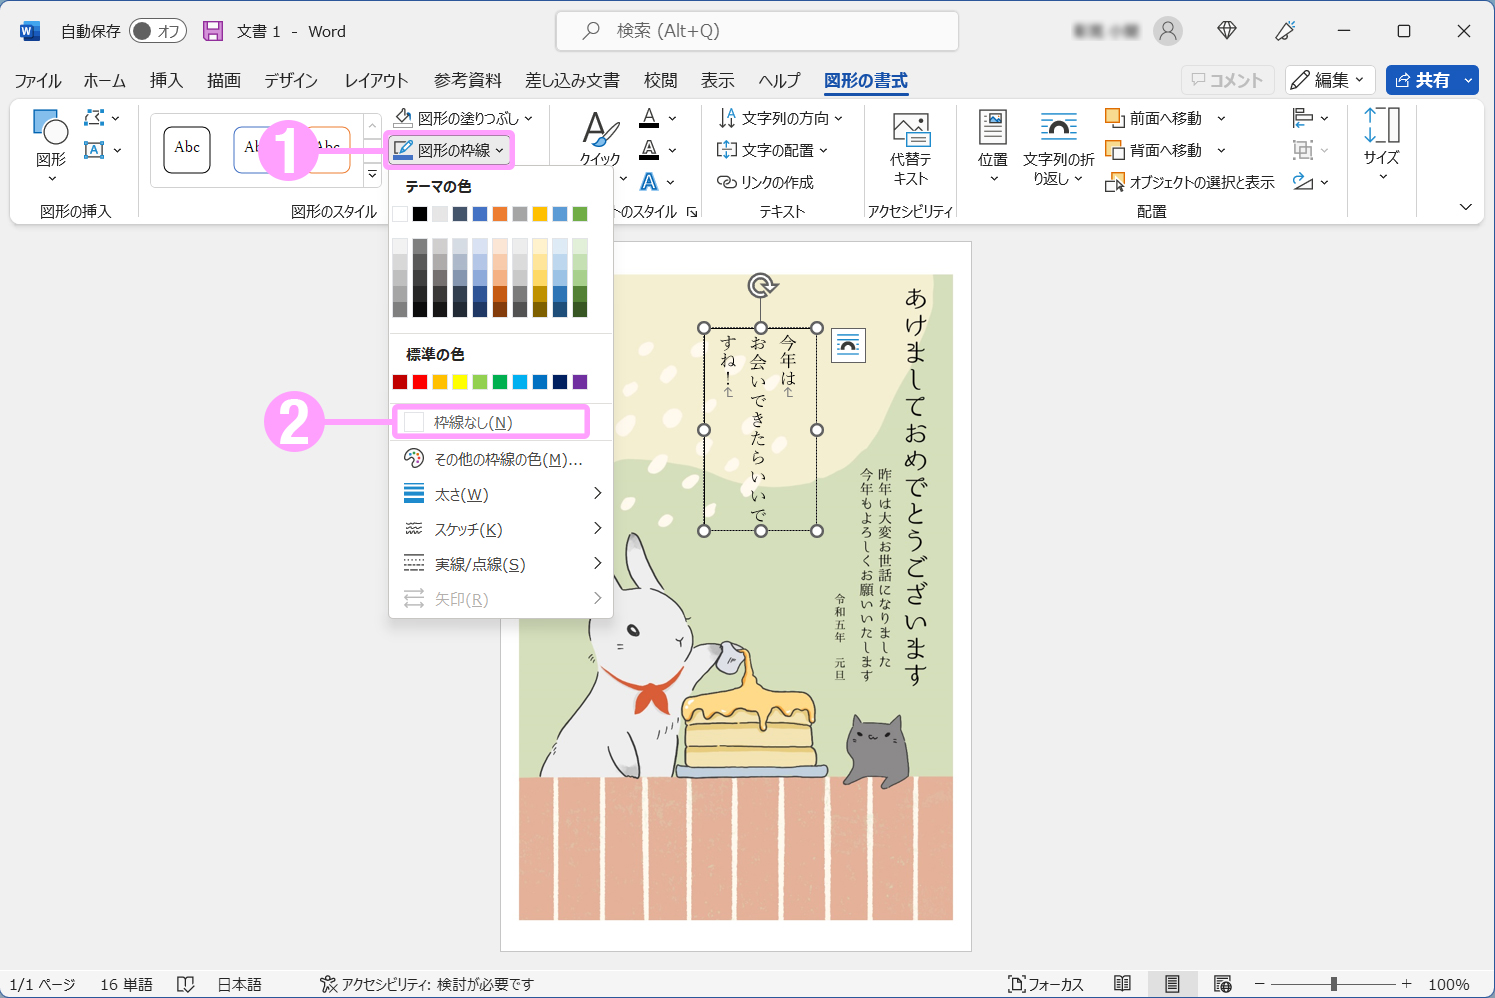Click the align objects icon
Viewport: 1495px width, 998px height.
(1303, 118)
